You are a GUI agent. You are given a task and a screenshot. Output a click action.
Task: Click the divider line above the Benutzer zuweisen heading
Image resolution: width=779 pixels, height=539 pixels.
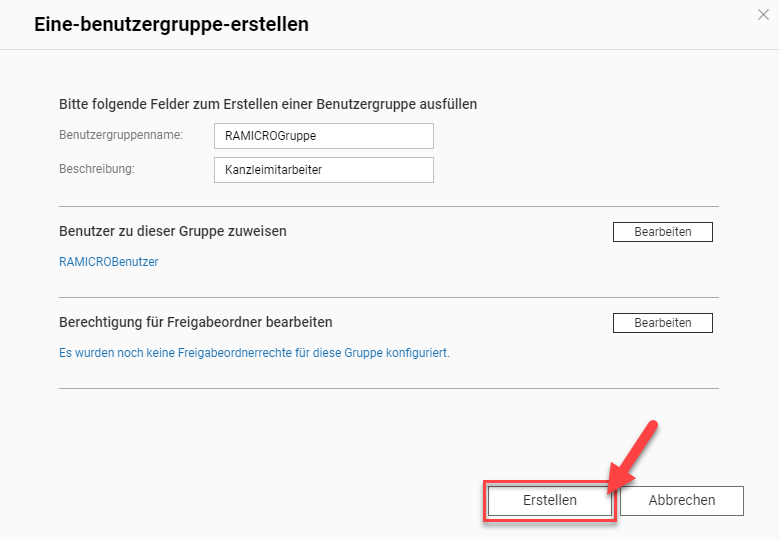[x=389, y=206]
